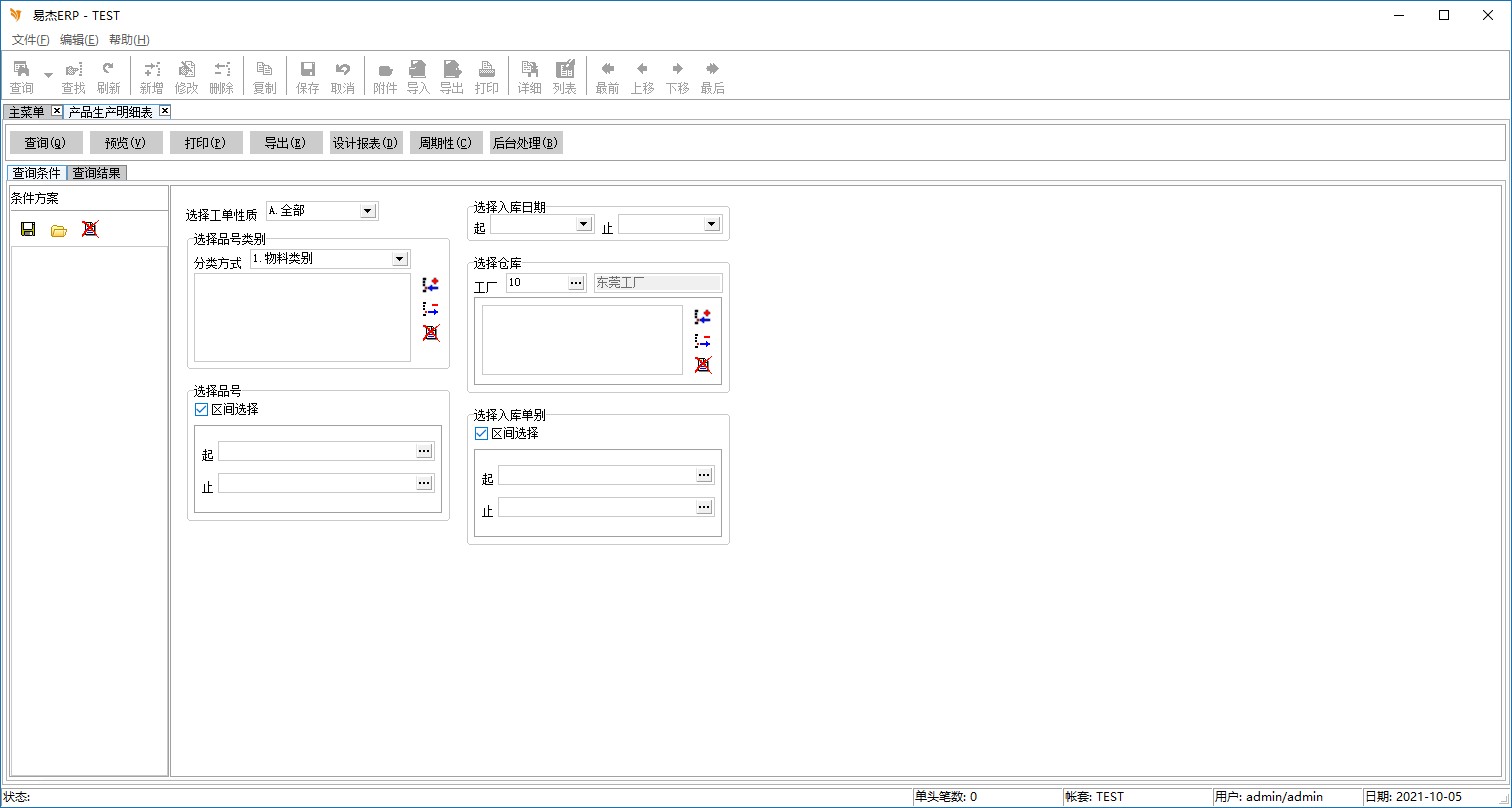
Task: Click the 修改 toolbar icon
Action: pyautogui.click(x=186, y=77)
